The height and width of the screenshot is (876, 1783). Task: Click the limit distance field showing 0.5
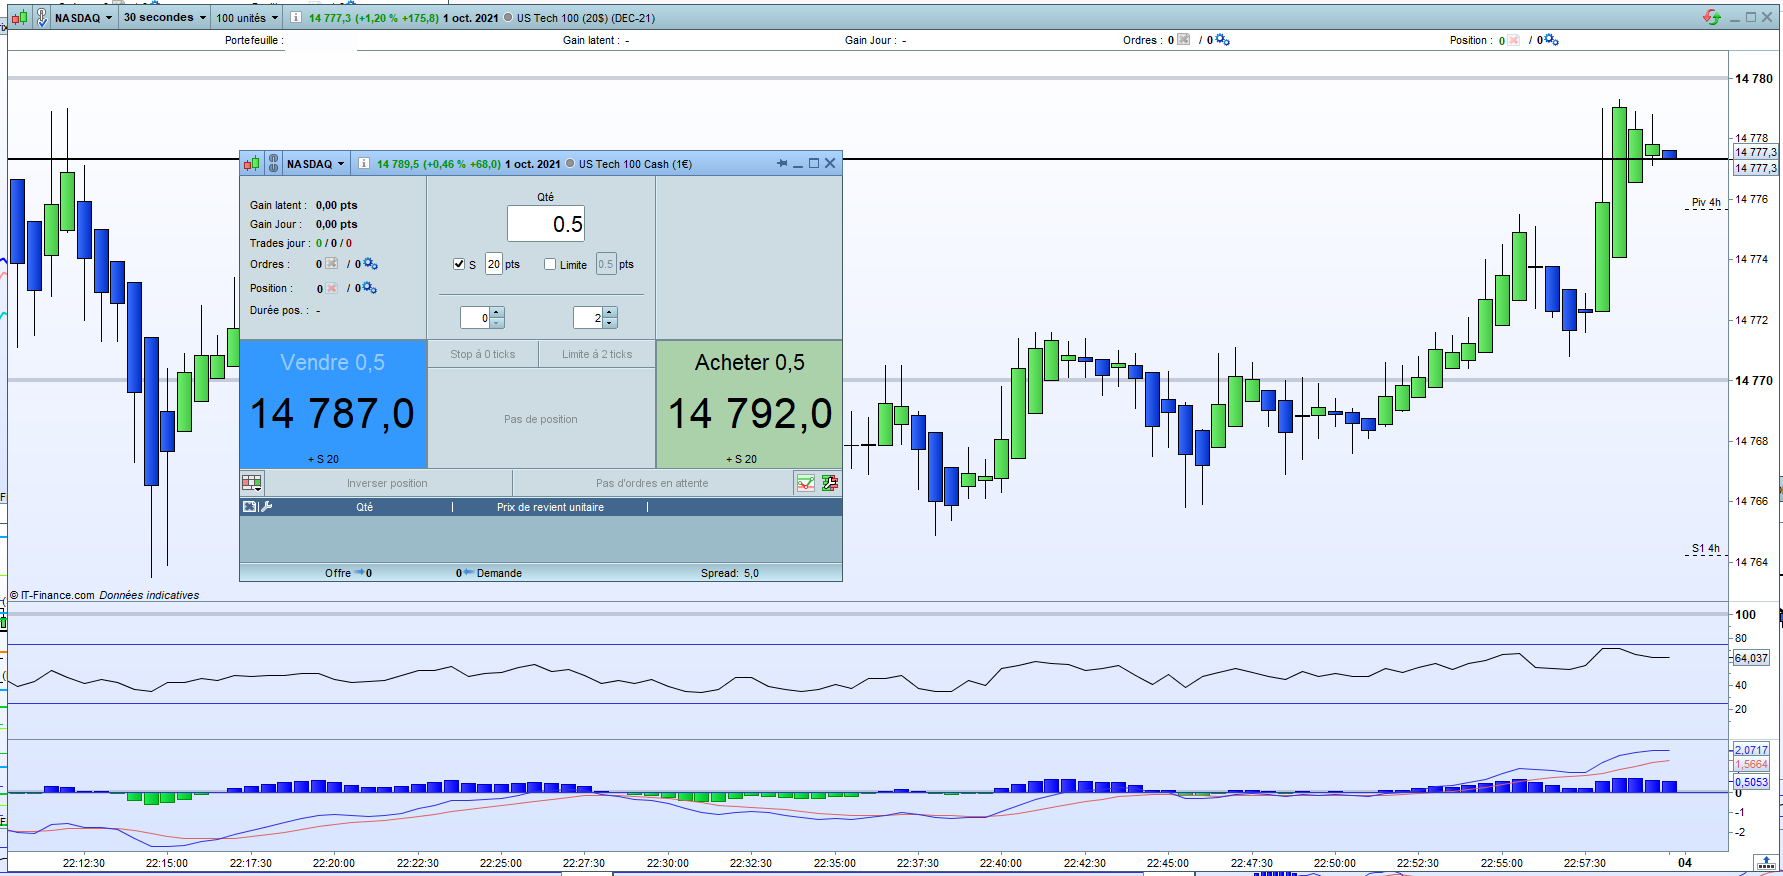(x=606, y=264)
